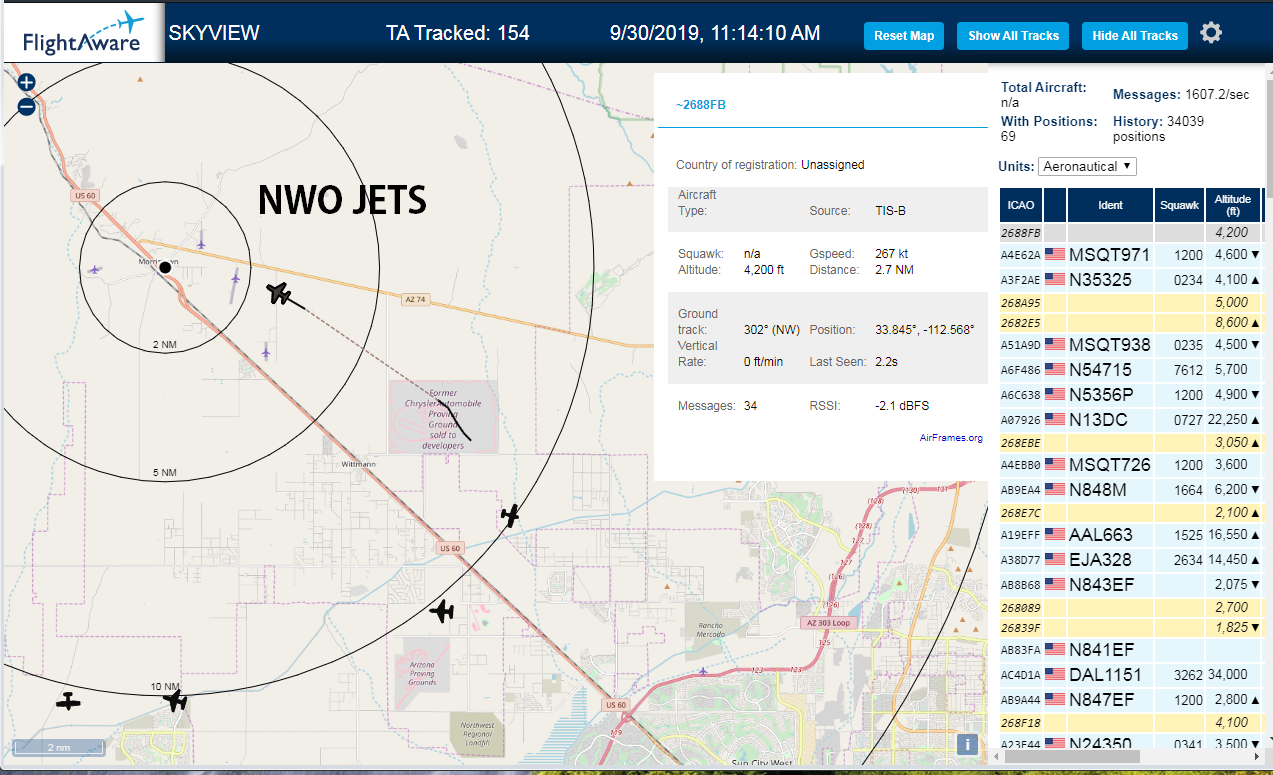This screenshot has width=1273, height=775.
Task: Zoom out the map with minus button
Action: click(x=27, y=106)
